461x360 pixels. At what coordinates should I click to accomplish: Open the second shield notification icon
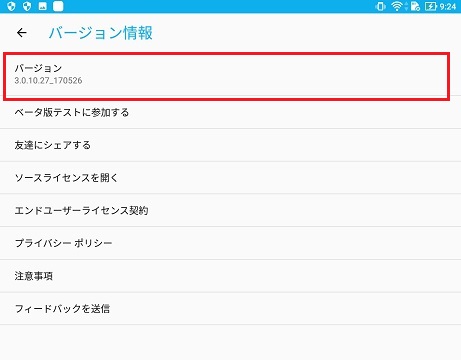click(x=27, y=6)
